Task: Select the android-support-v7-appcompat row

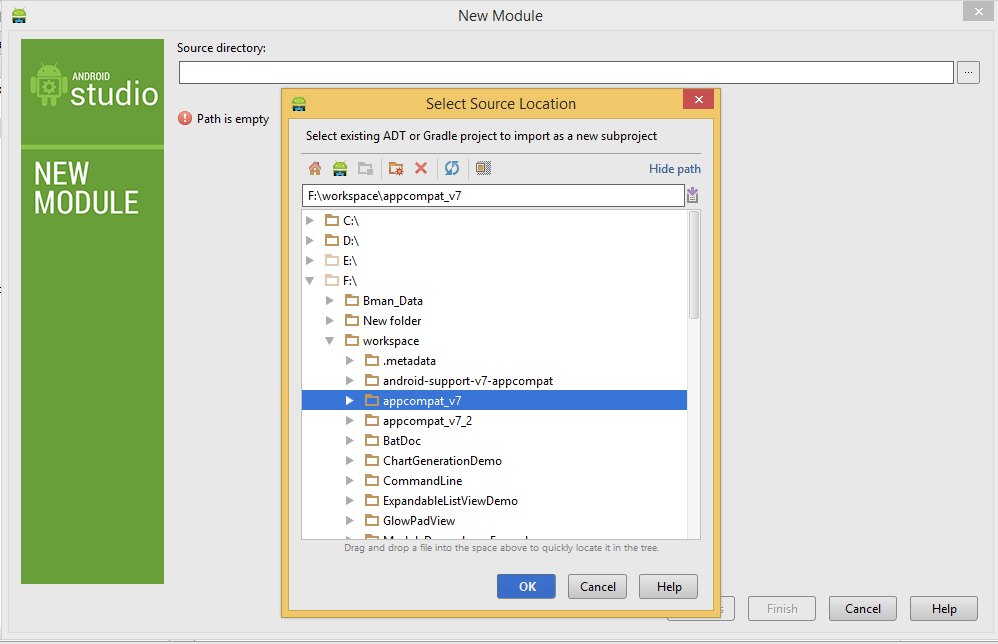Action: 494,381
